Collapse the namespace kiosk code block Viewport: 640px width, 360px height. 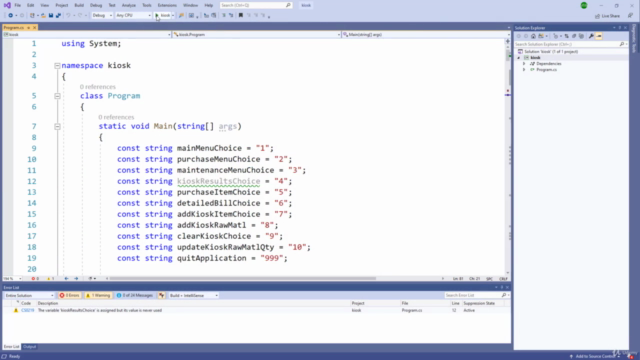click(57, 65)
